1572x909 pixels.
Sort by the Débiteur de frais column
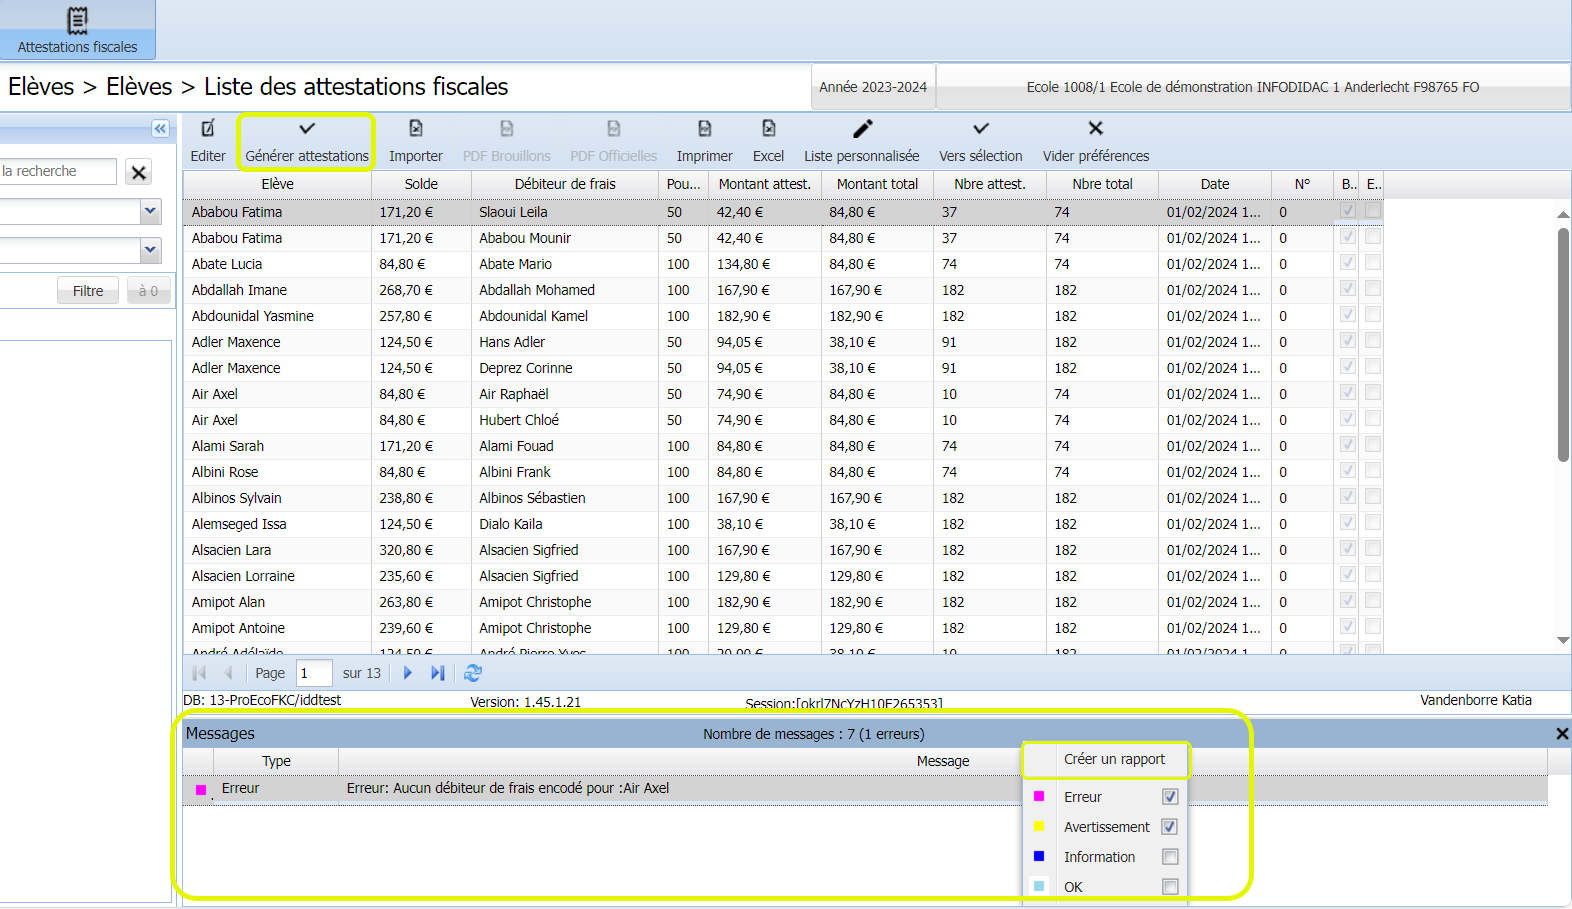click(565, 184)
